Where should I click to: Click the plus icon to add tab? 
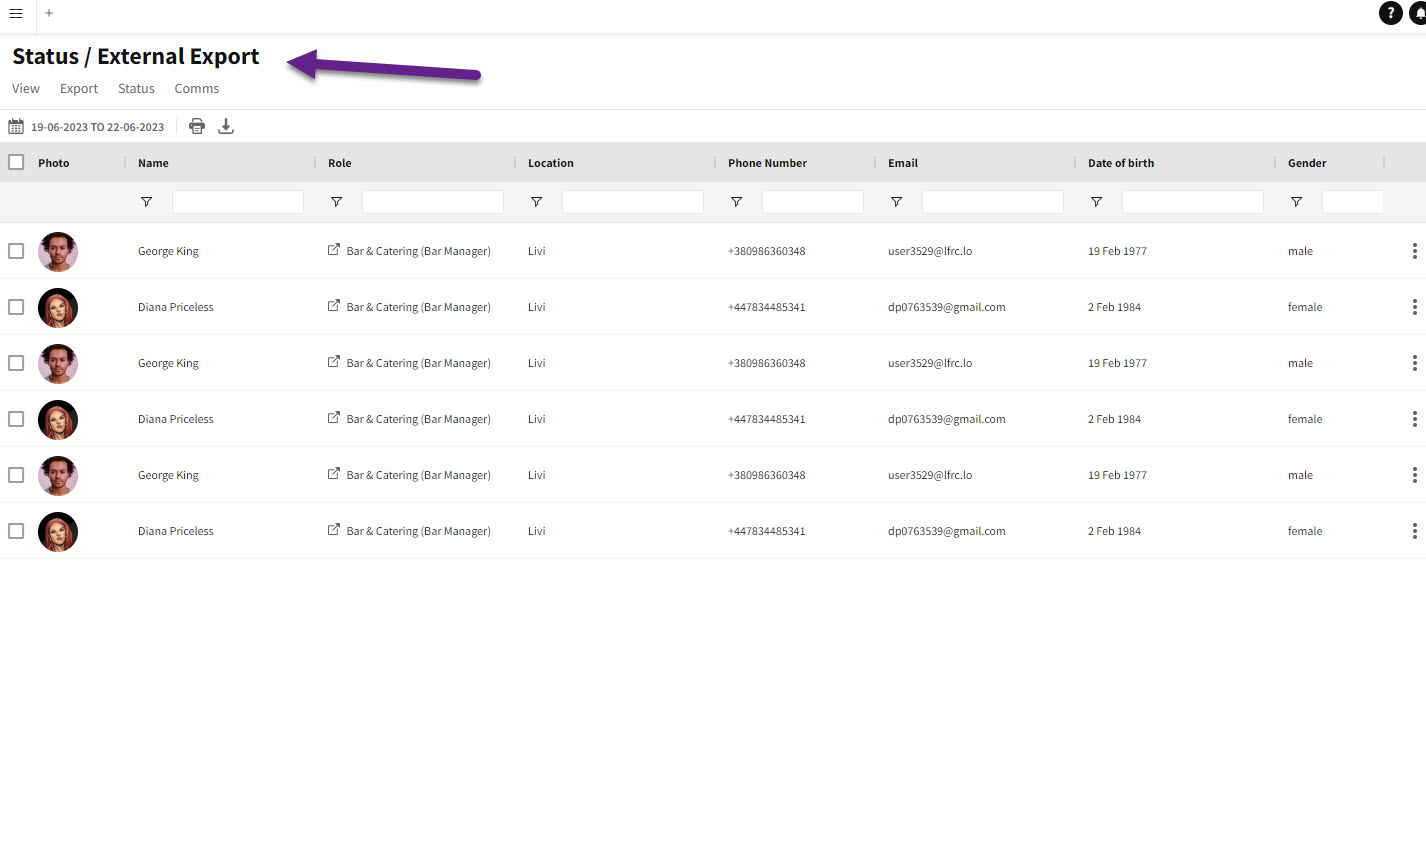point(49,13)
